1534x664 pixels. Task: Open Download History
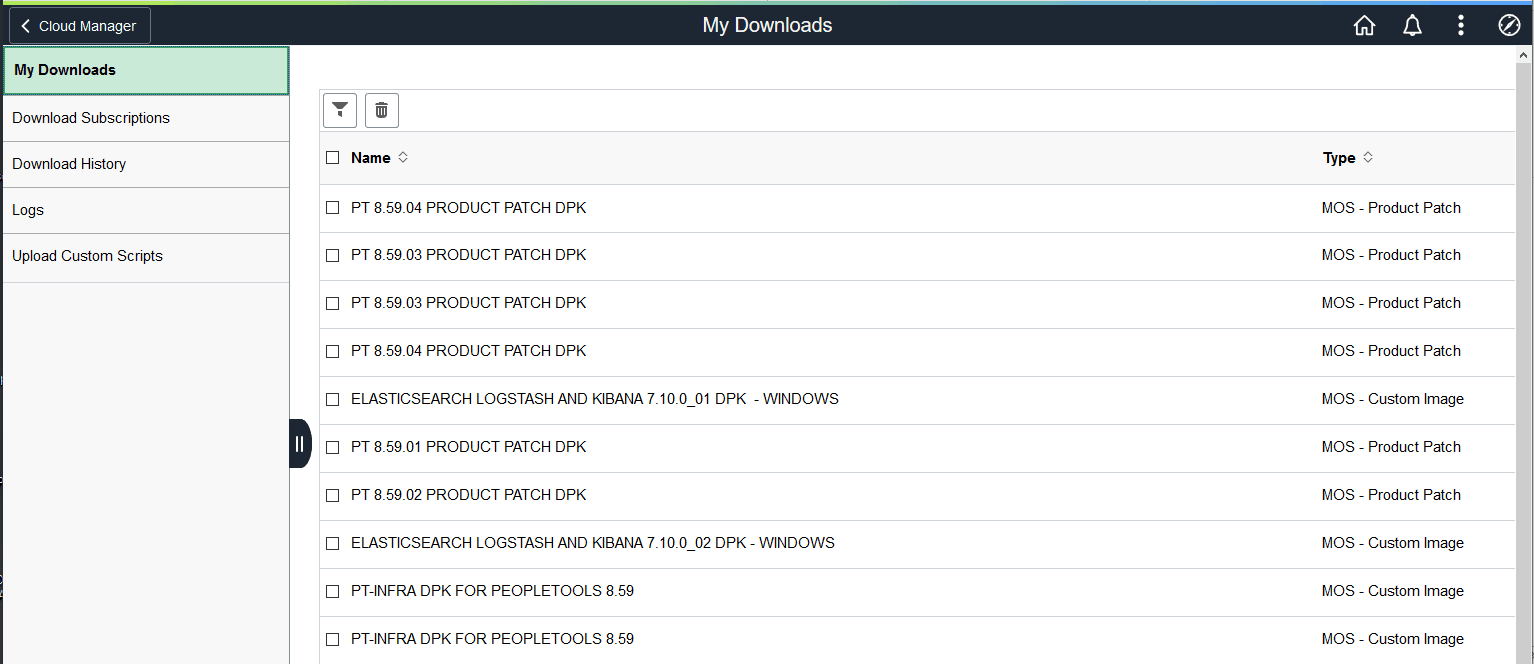(69, 163)
